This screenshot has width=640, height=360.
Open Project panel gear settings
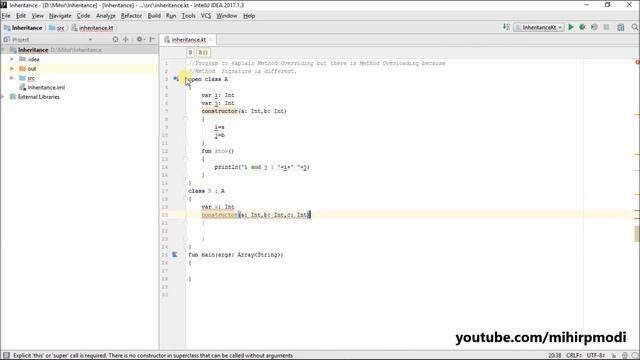(140, 40)
